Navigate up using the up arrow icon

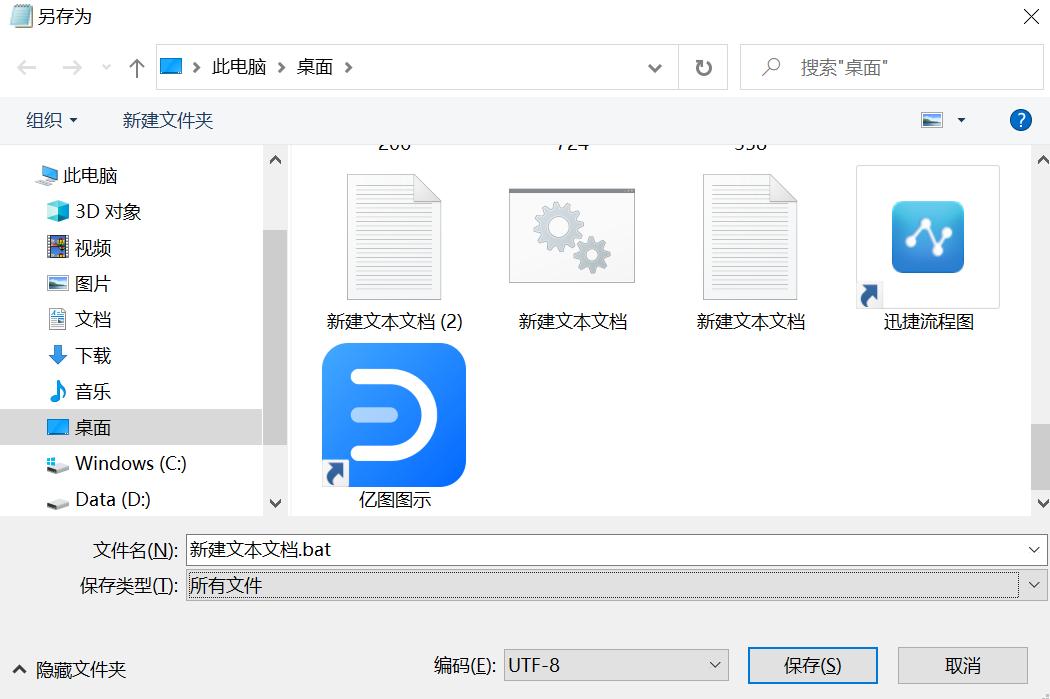[136, 67]
